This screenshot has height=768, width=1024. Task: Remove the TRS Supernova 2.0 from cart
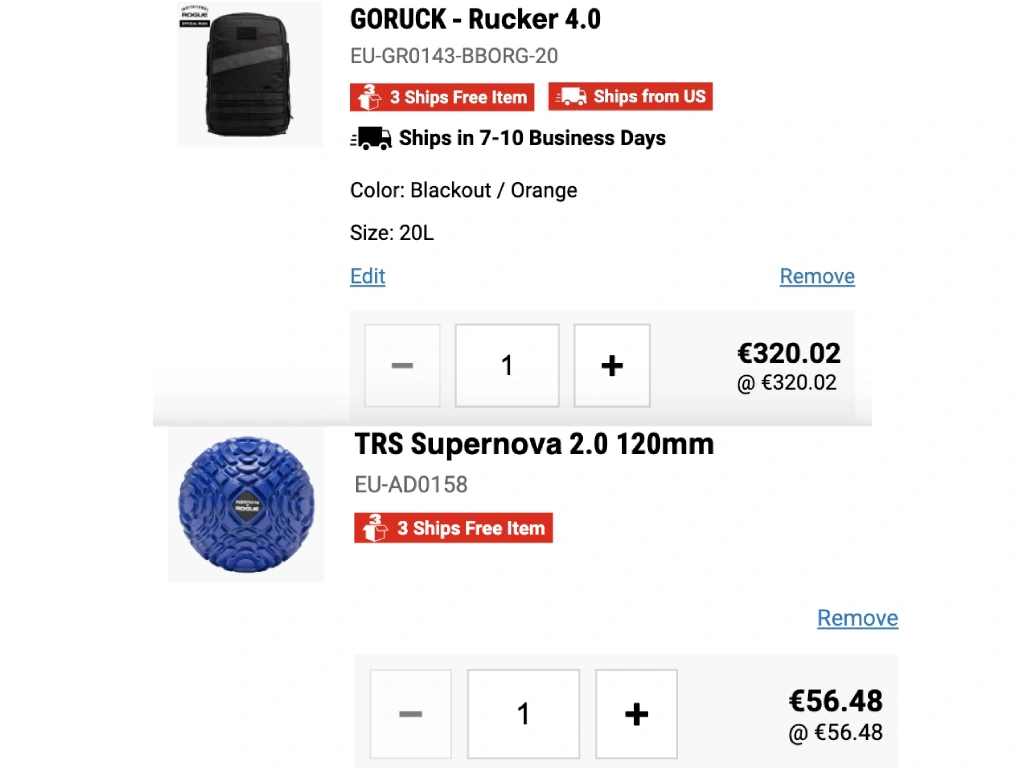coord(857,618)
